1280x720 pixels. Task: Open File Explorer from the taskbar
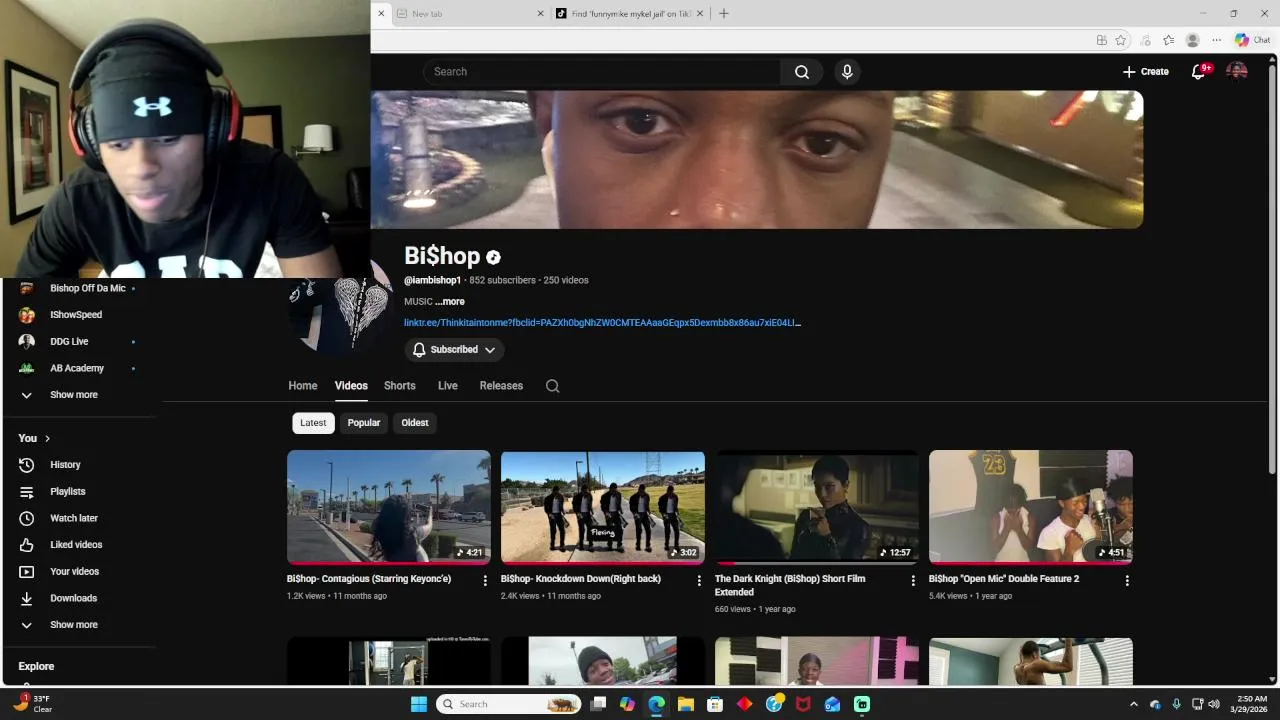(685, 704)
